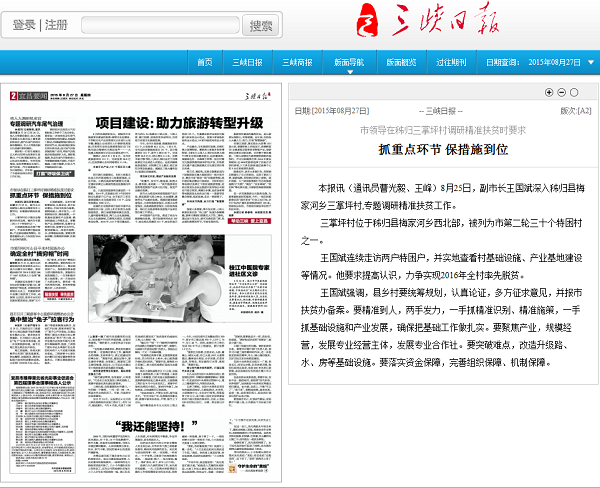Click the 注册 register link
The width and height of the screenshot is (600, 488).
(57, 26)
